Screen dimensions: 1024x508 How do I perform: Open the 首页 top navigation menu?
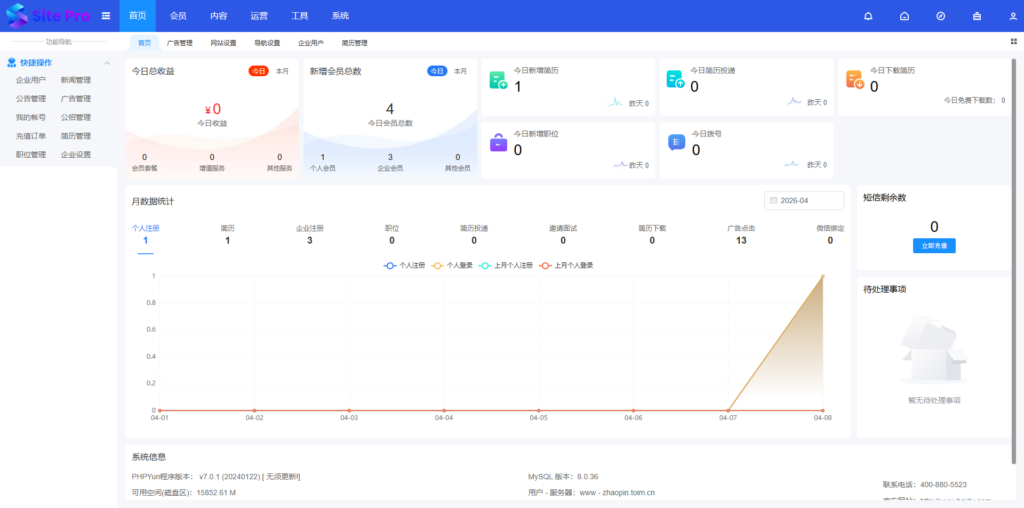click(138, 16)
